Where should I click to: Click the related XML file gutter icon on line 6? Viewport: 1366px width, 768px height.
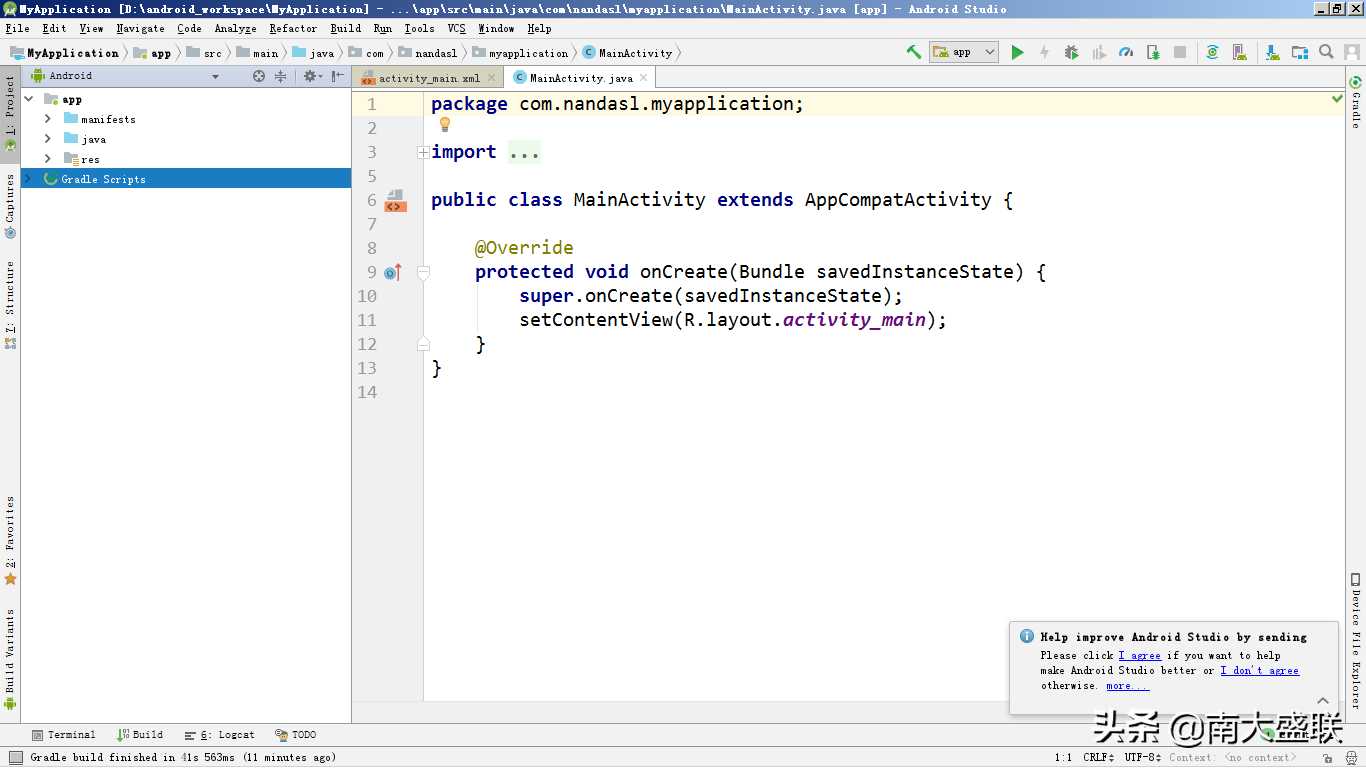pyautogui.click(x=395, y=201)
